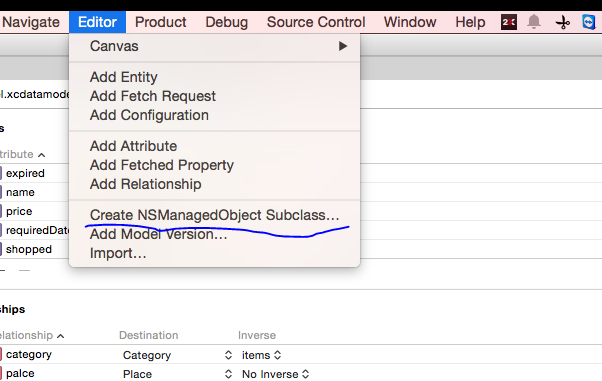The height and width of the screenshot is (381, 602).
Task: Click the 2X menu bar icon
Action: 509,22
